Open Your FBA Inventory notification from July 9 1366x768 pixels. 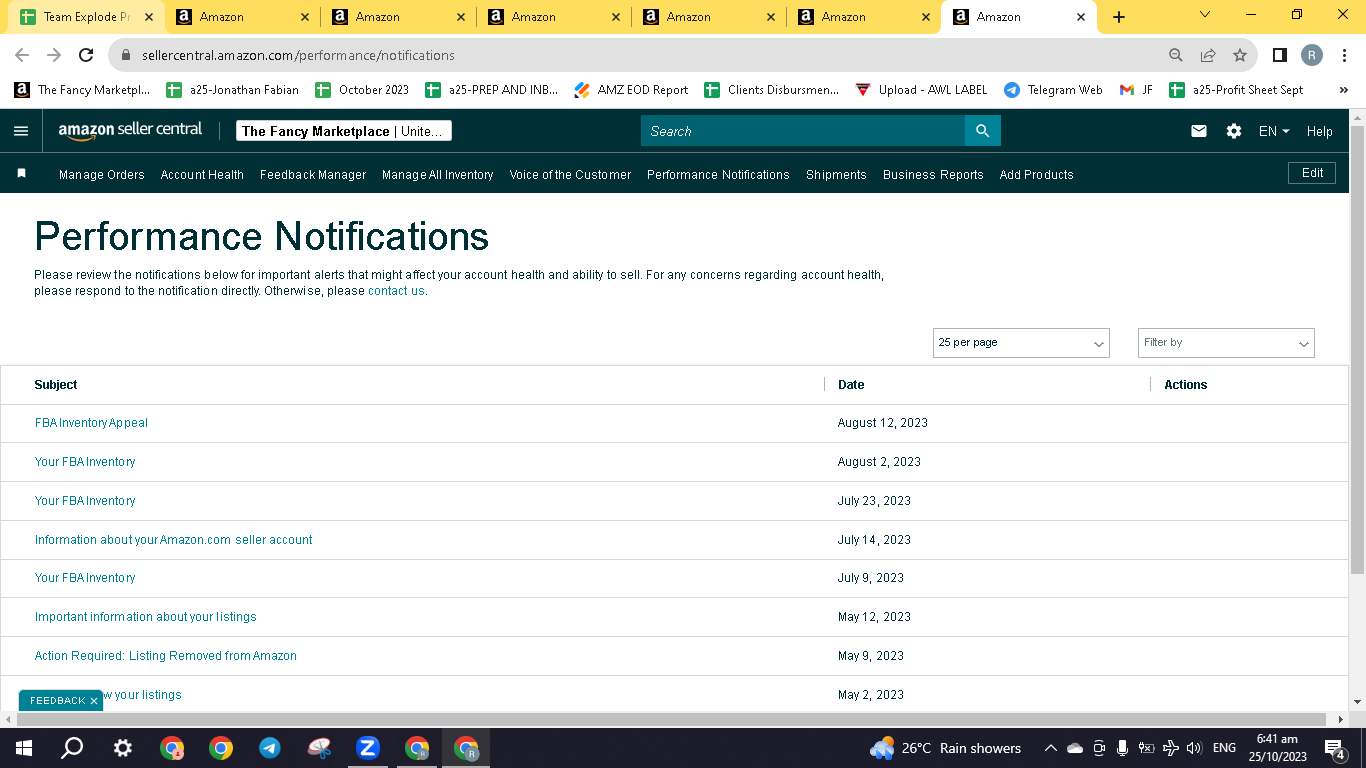coord(85,578)
